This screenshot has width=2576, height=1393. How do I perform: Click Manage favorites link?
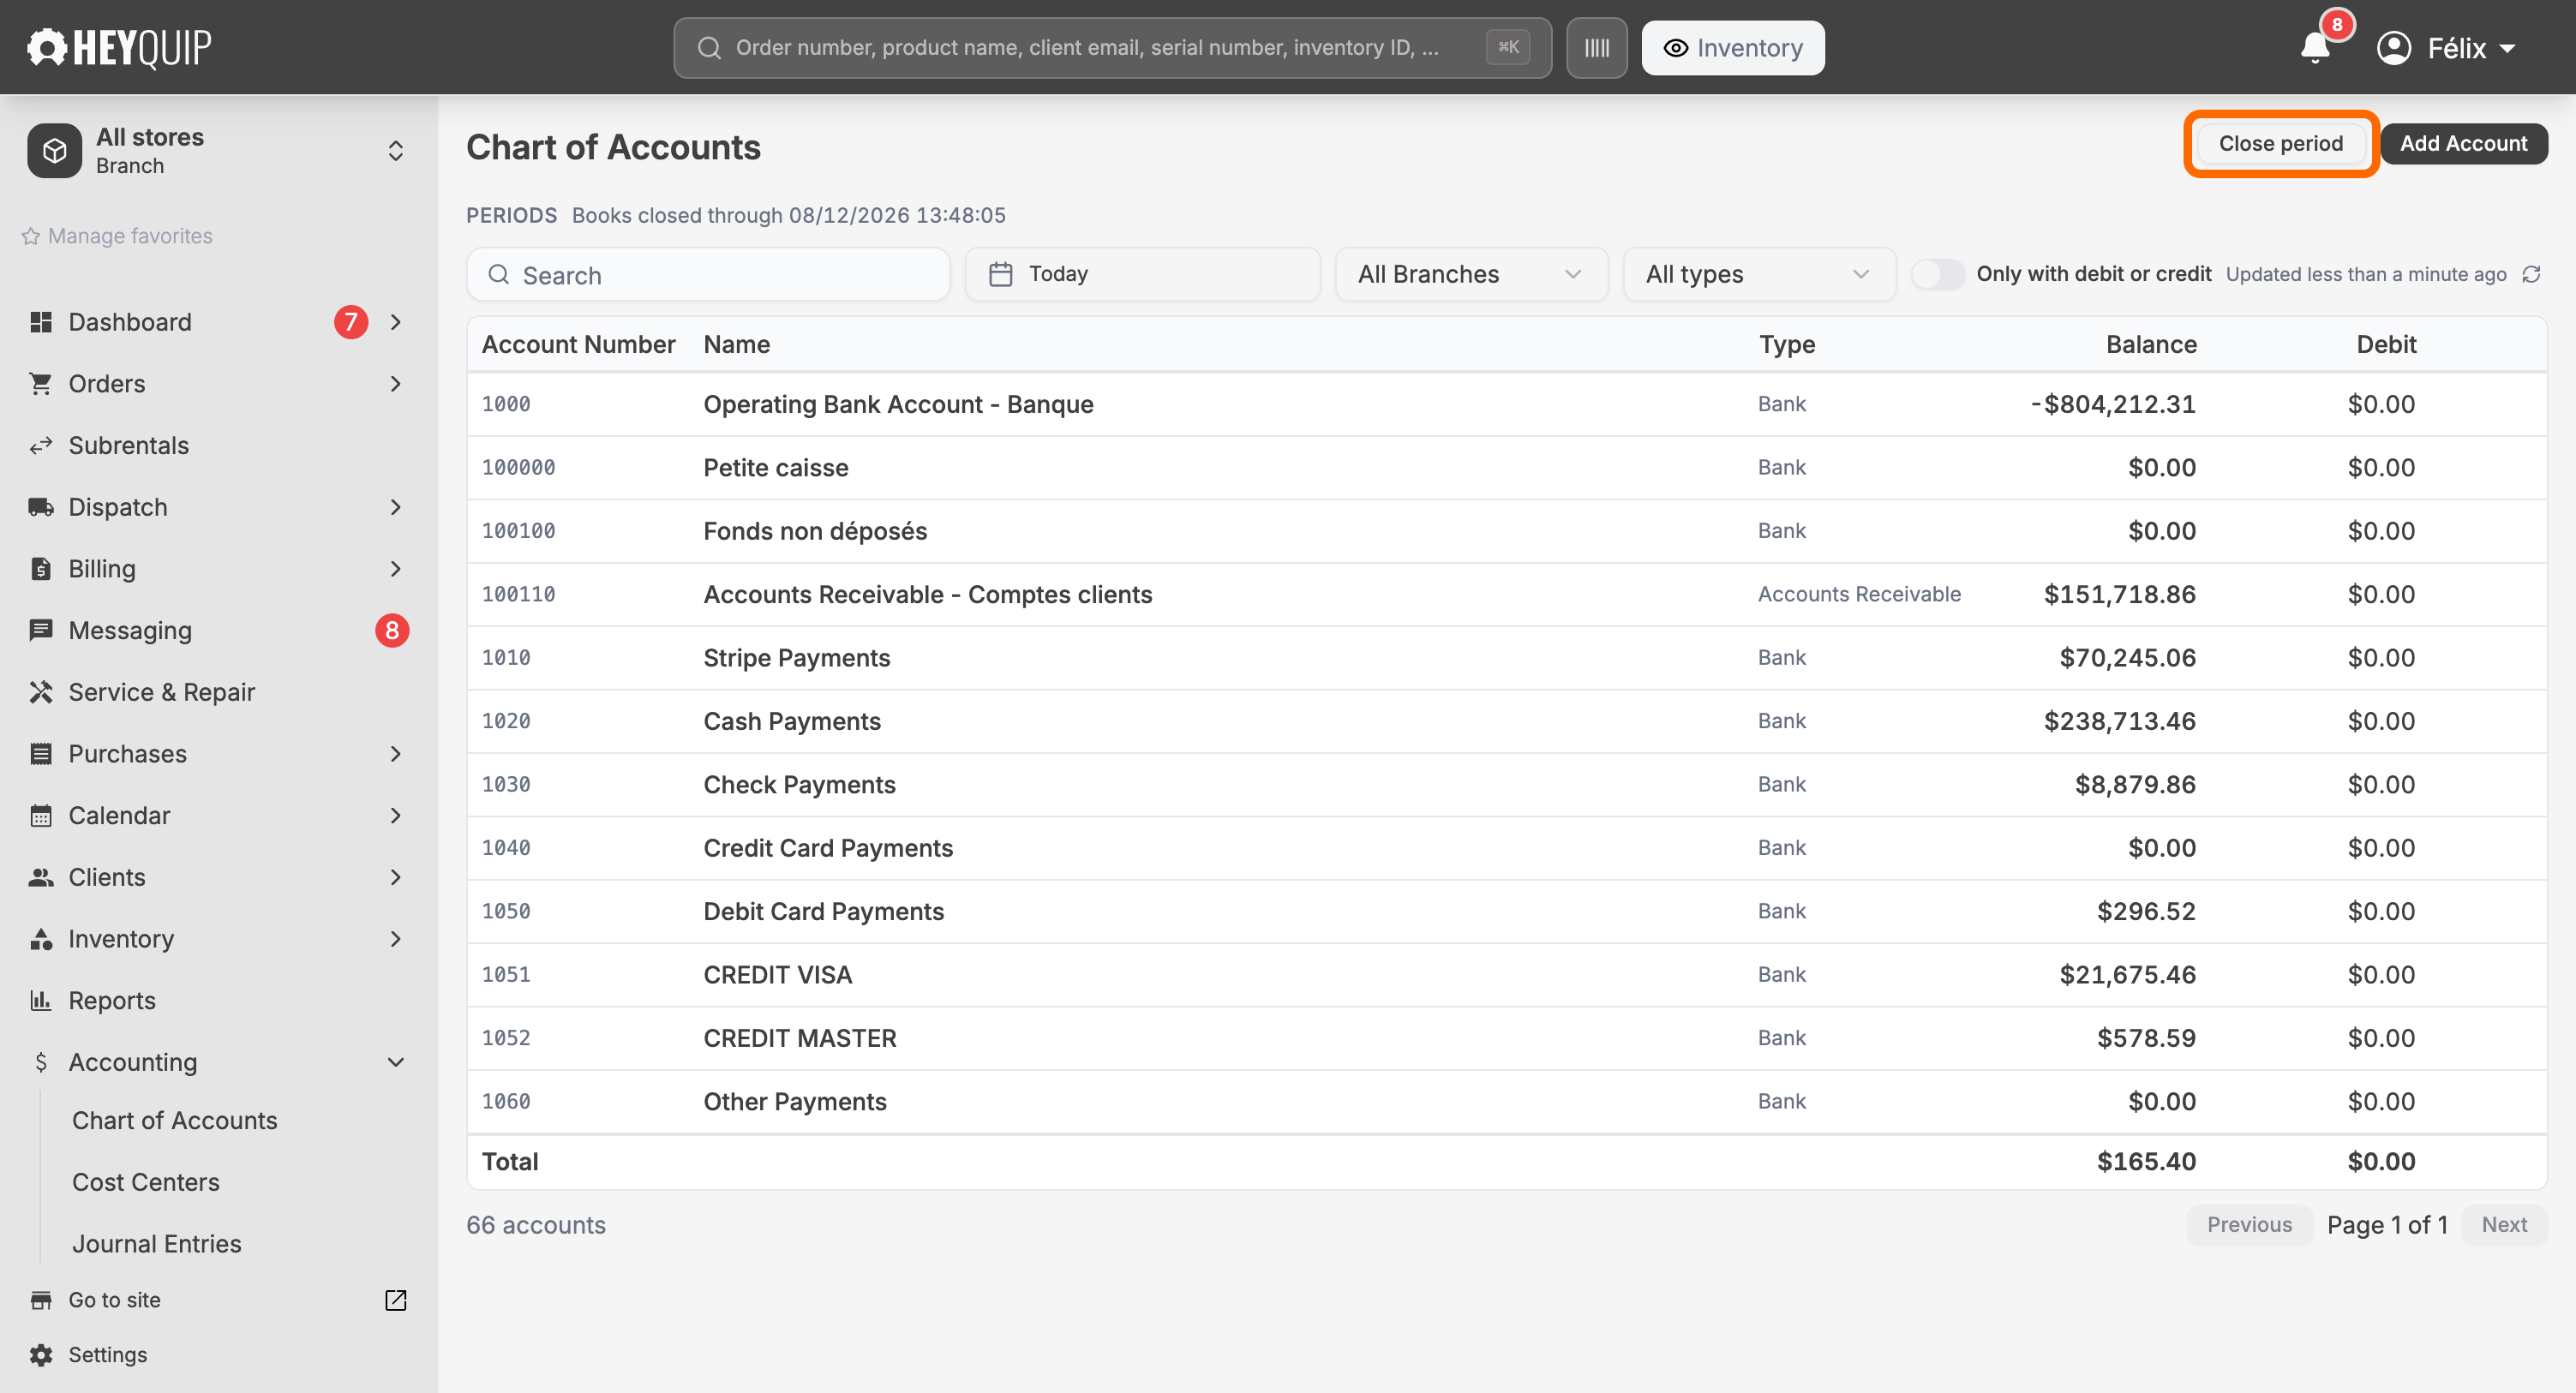click(x=117, y=236)
